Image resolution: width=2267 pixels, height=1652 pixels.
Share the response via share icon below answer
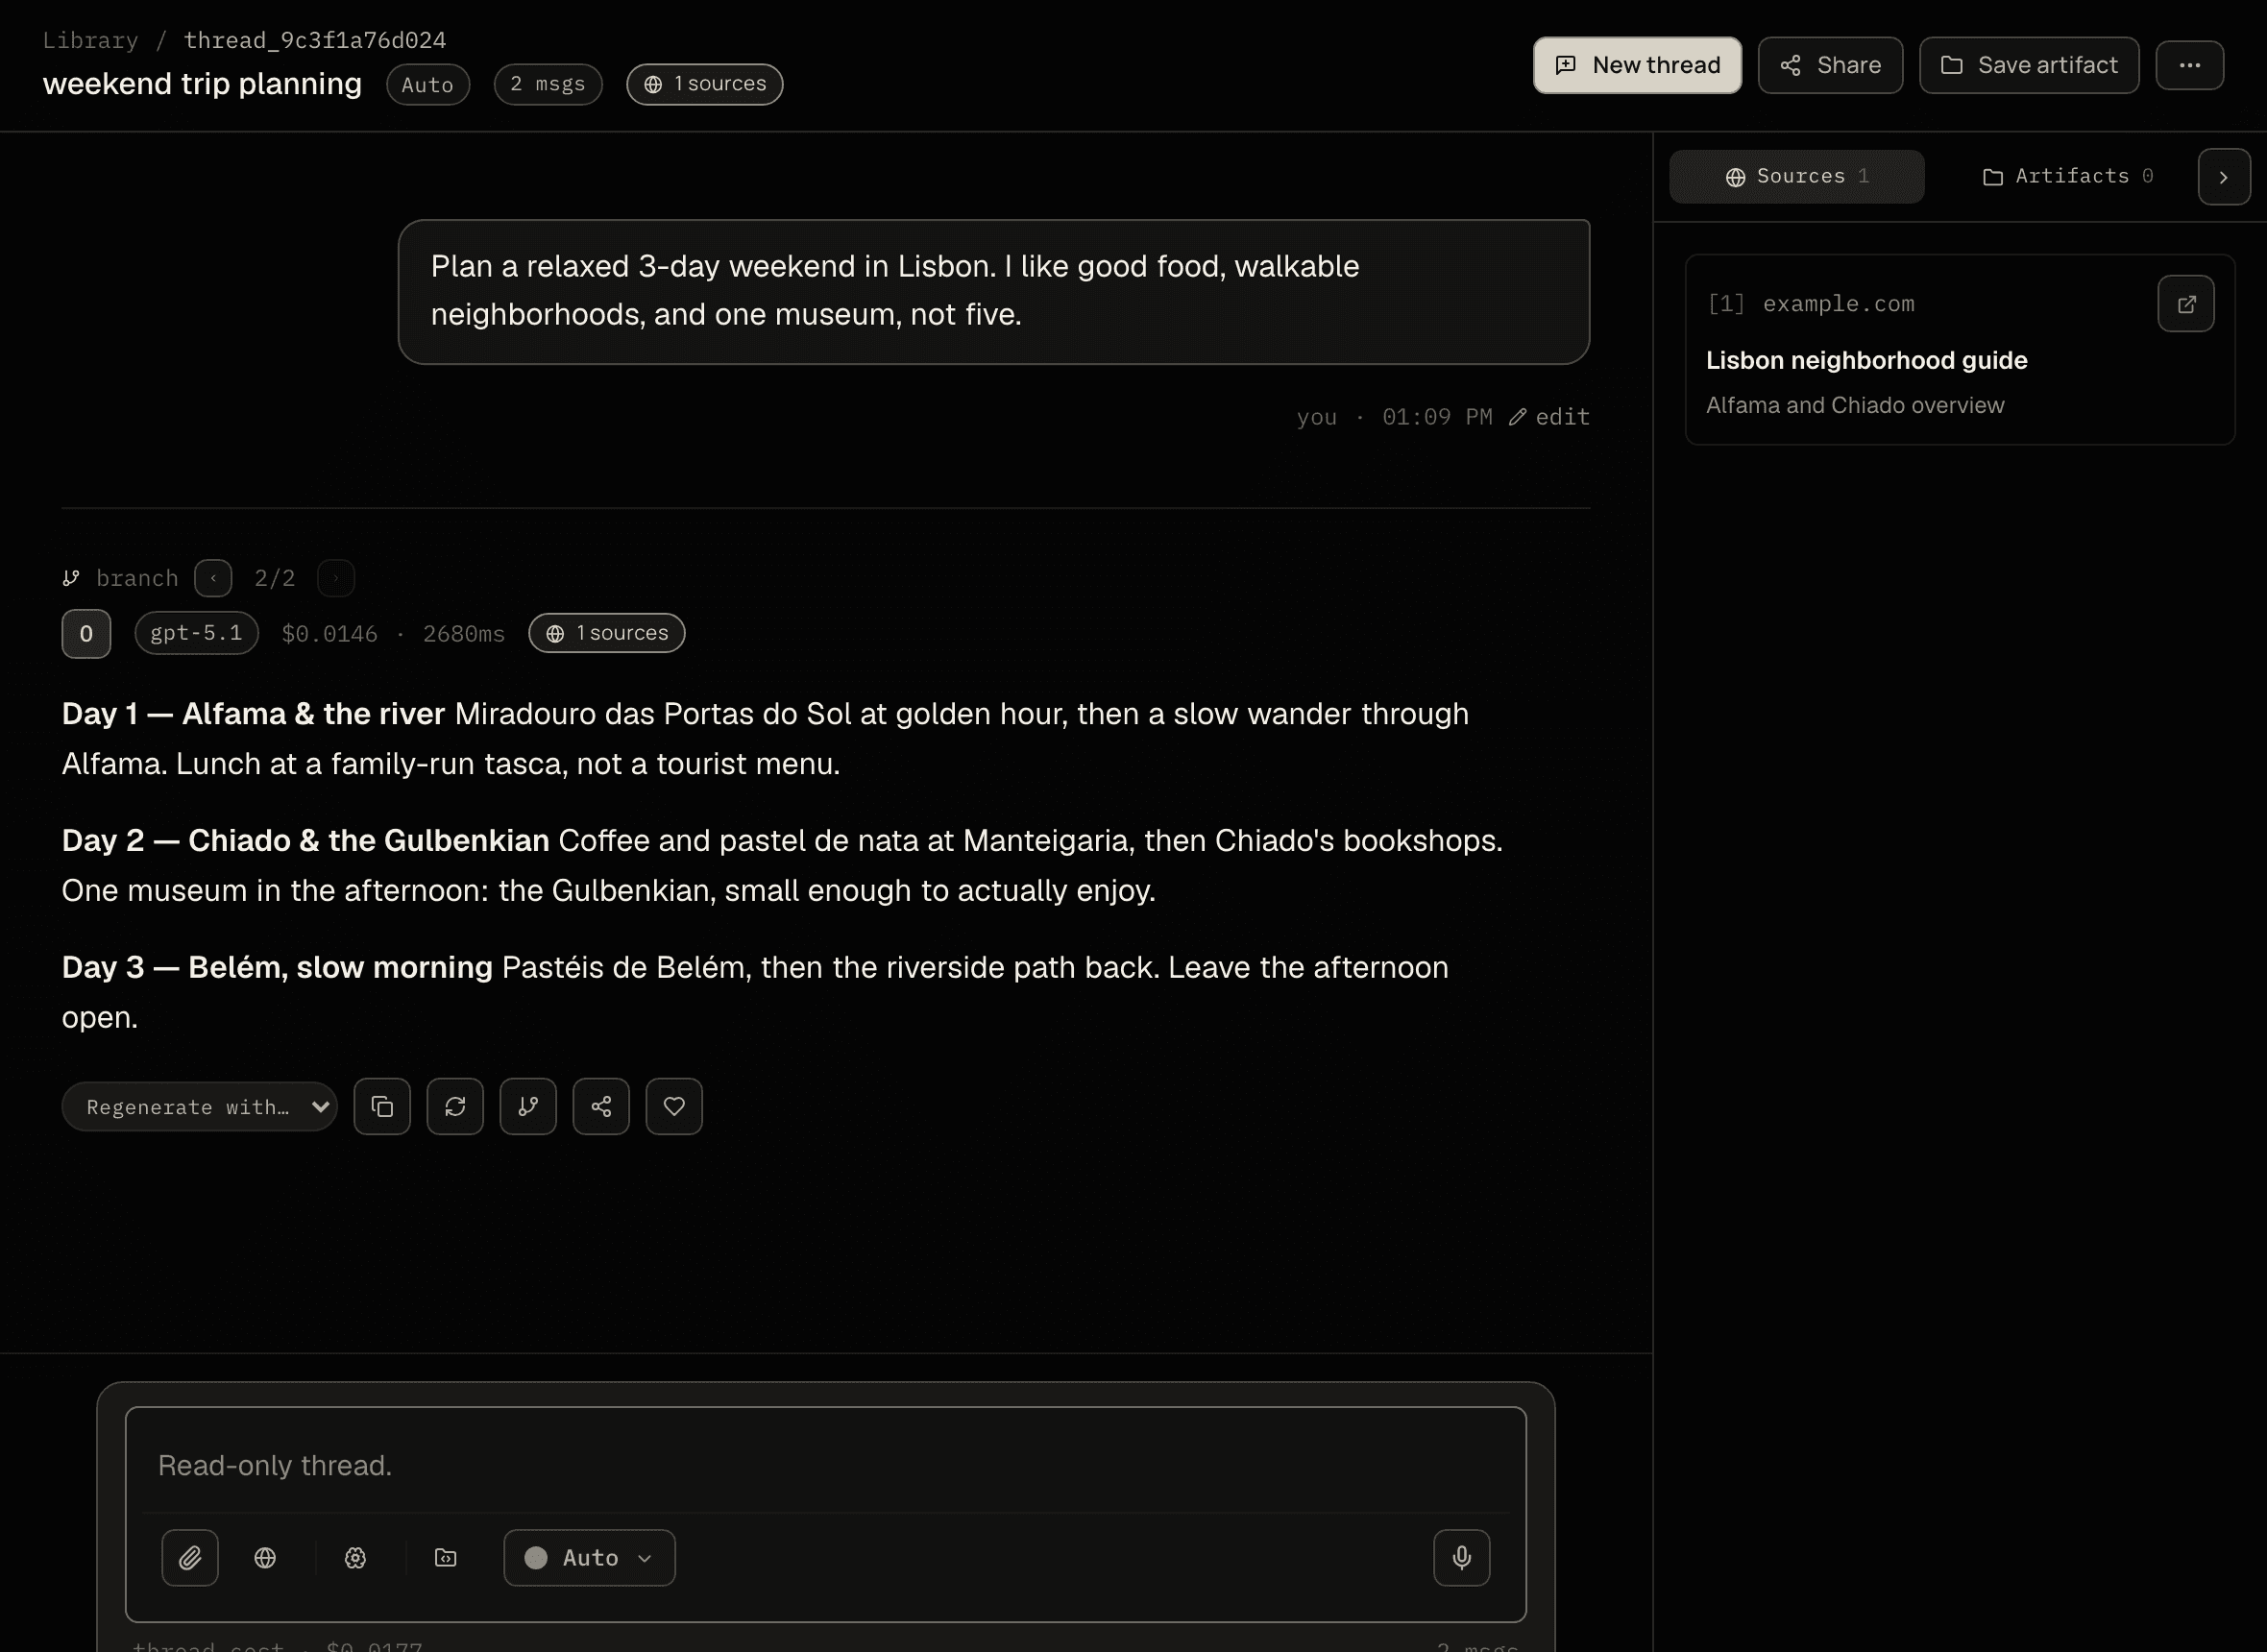tap(601, 1106)
